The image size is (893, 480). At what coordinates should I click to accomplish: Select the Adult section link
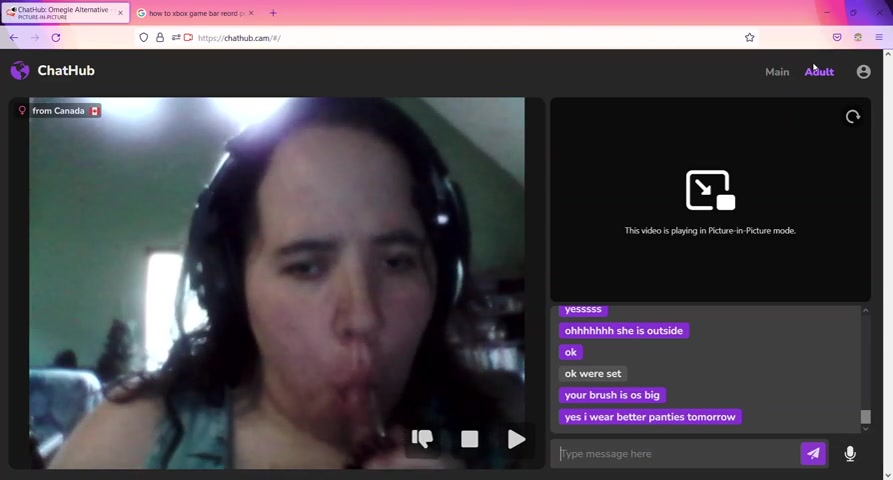[819, 72]
